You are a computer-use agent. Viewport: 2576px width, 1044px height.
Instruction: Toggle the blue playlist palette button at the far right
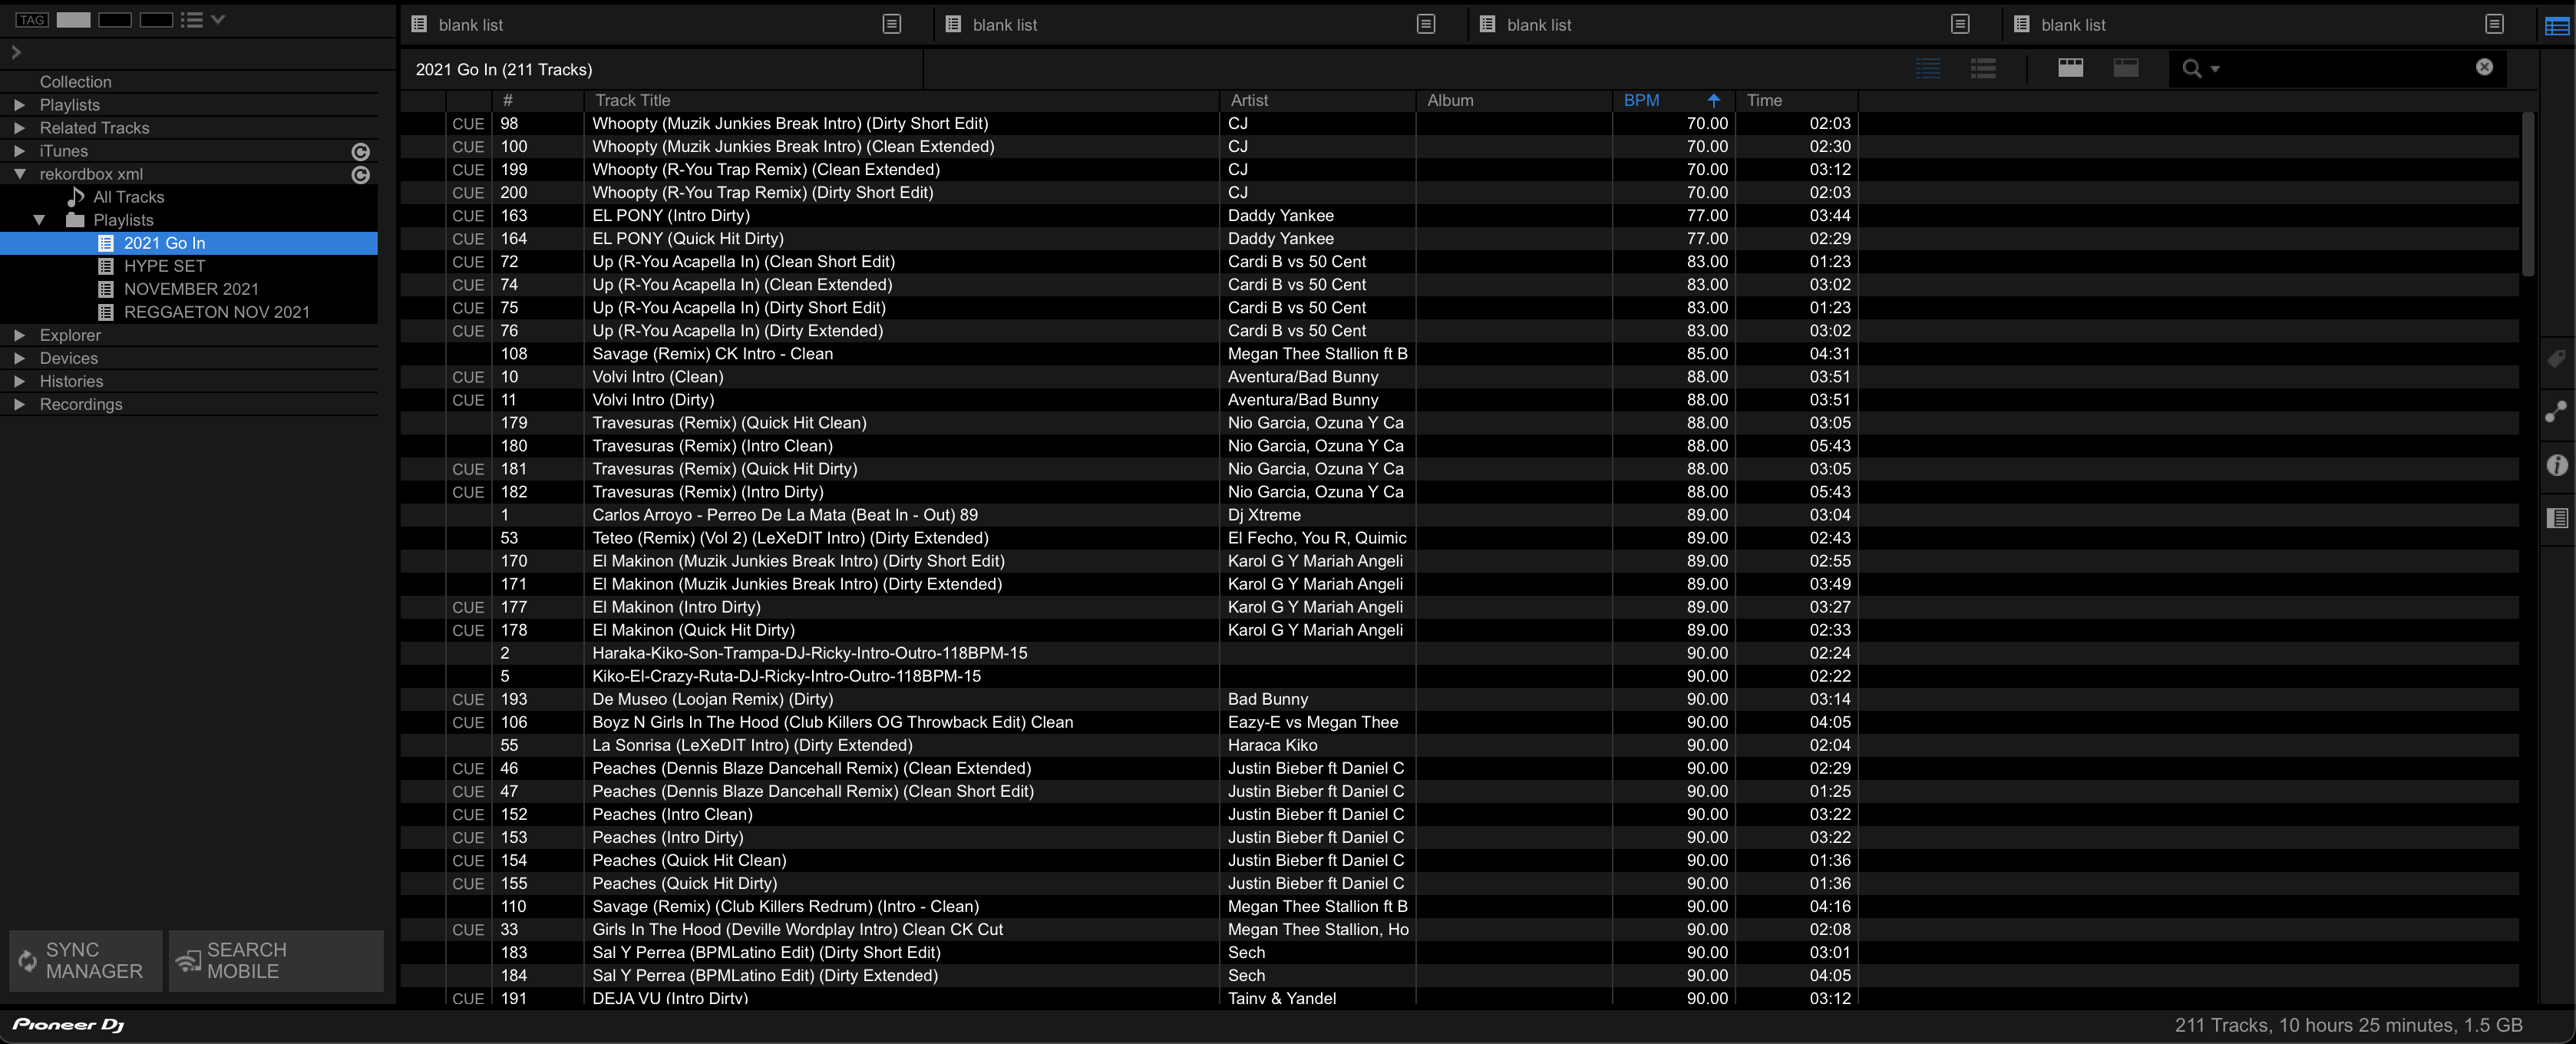2557,26
